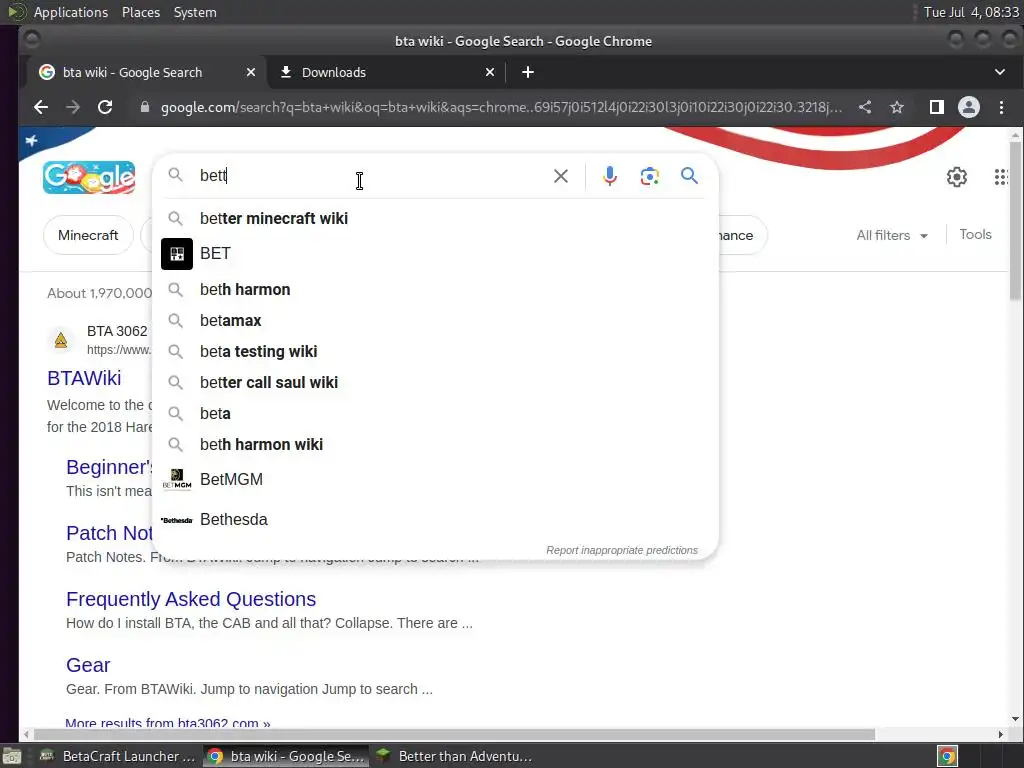Start voice search with the microphone icon
This screenshot has height=768, width=1024.
tap(609, 176)
